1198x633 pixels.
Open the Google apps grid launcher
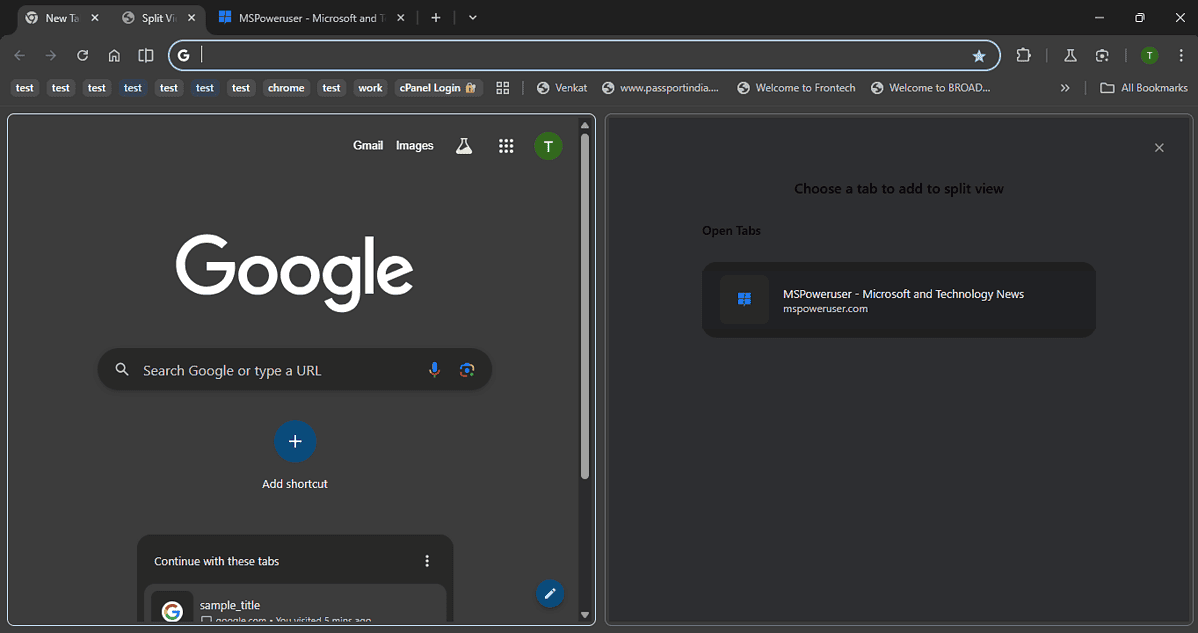click(506, 146)
